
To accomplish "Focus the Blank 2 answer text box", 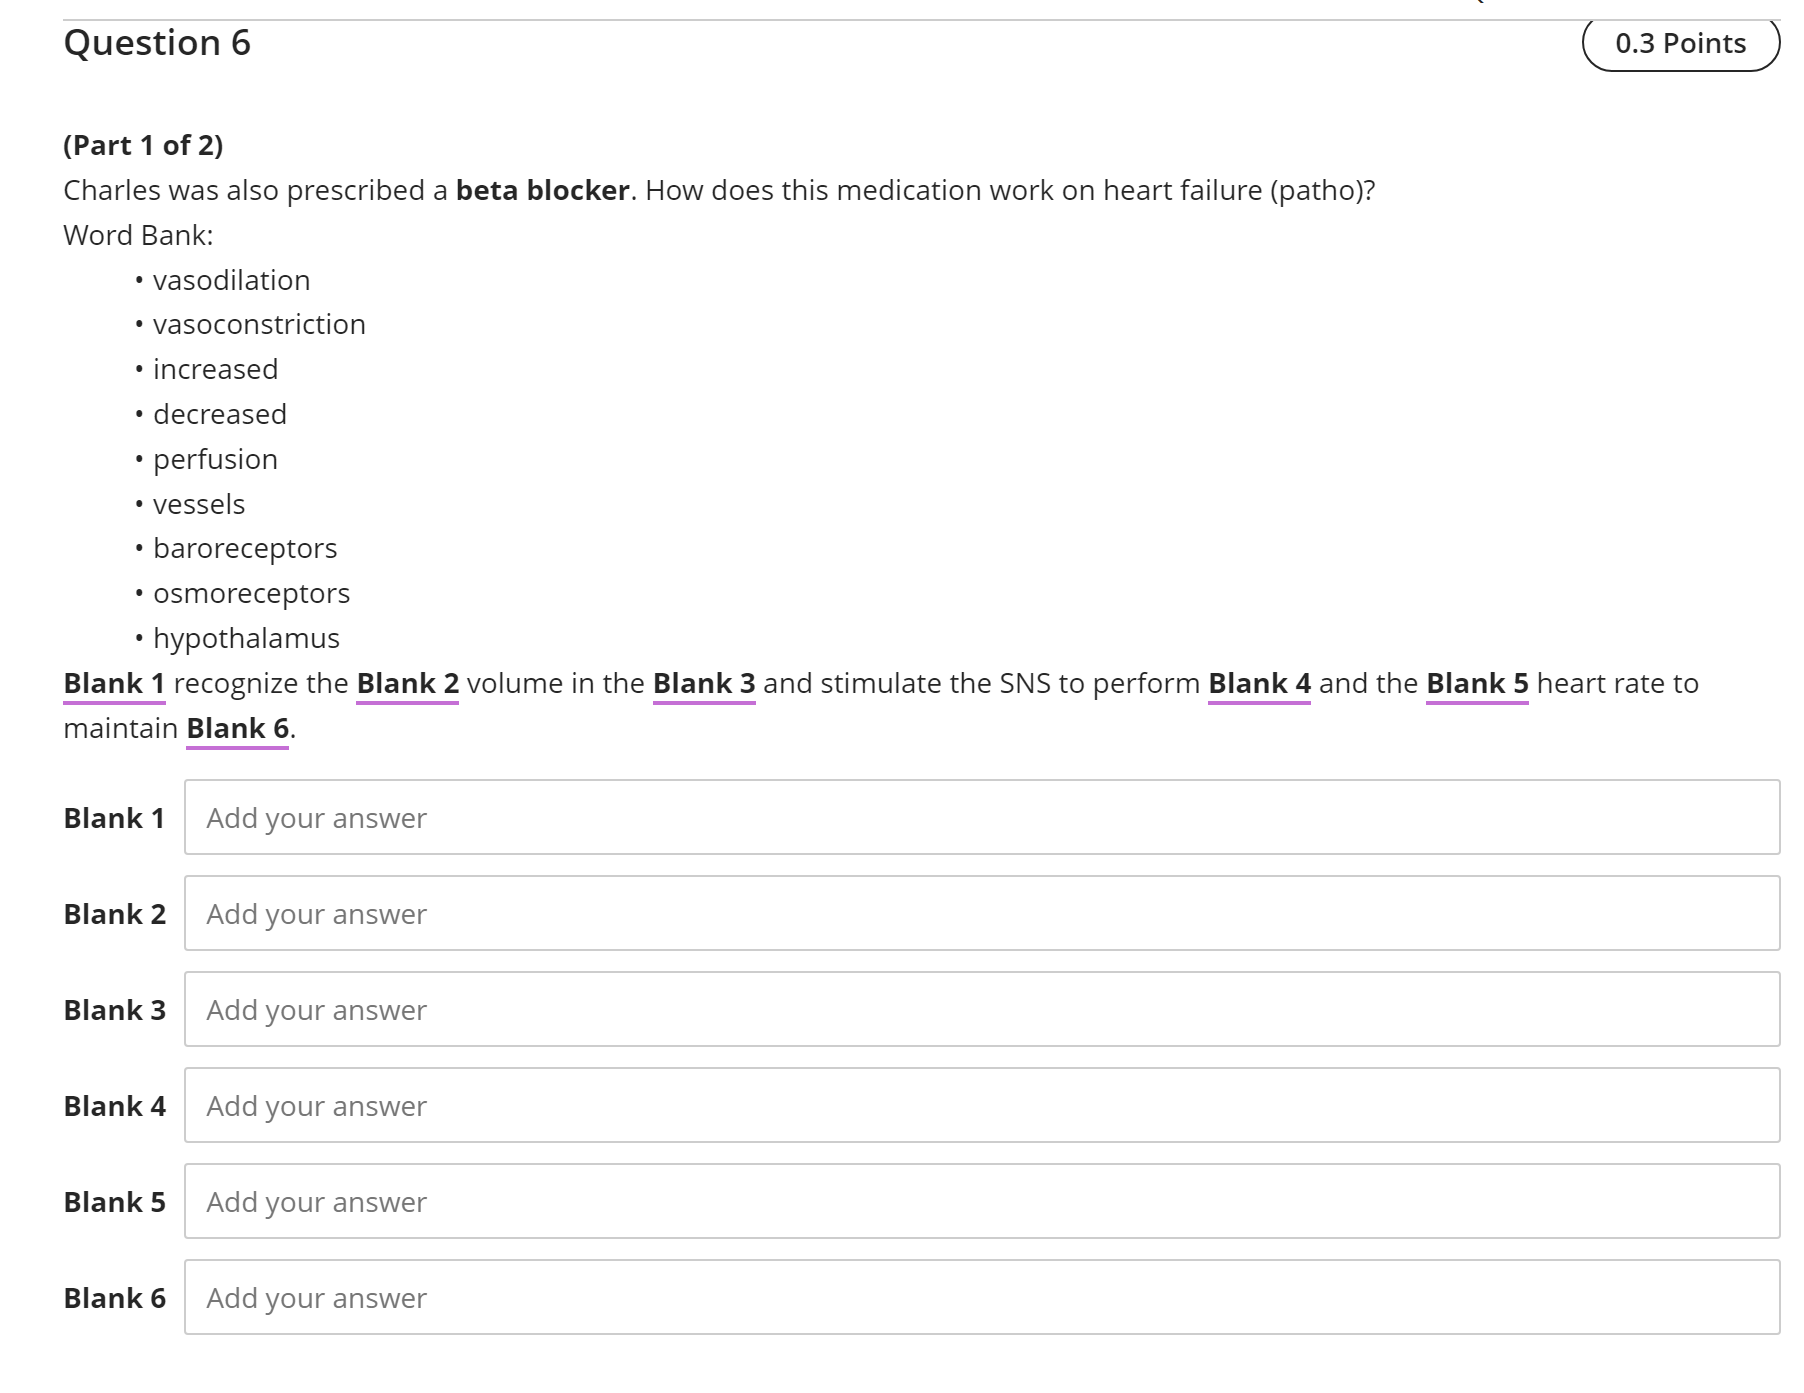I will click(x=981, y=913).
